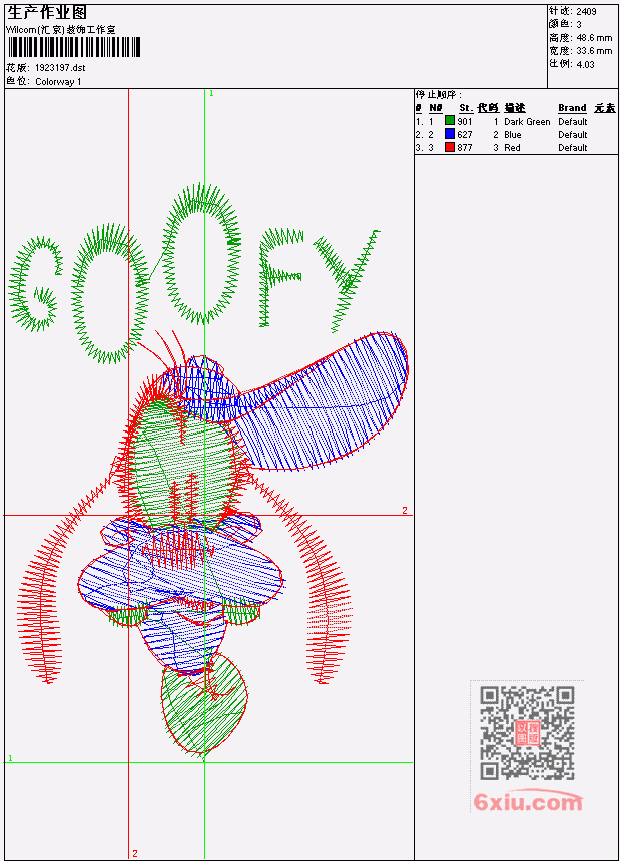Click the 'N#' column header
Screen dimensions: 620x861
tap(435, 108)
